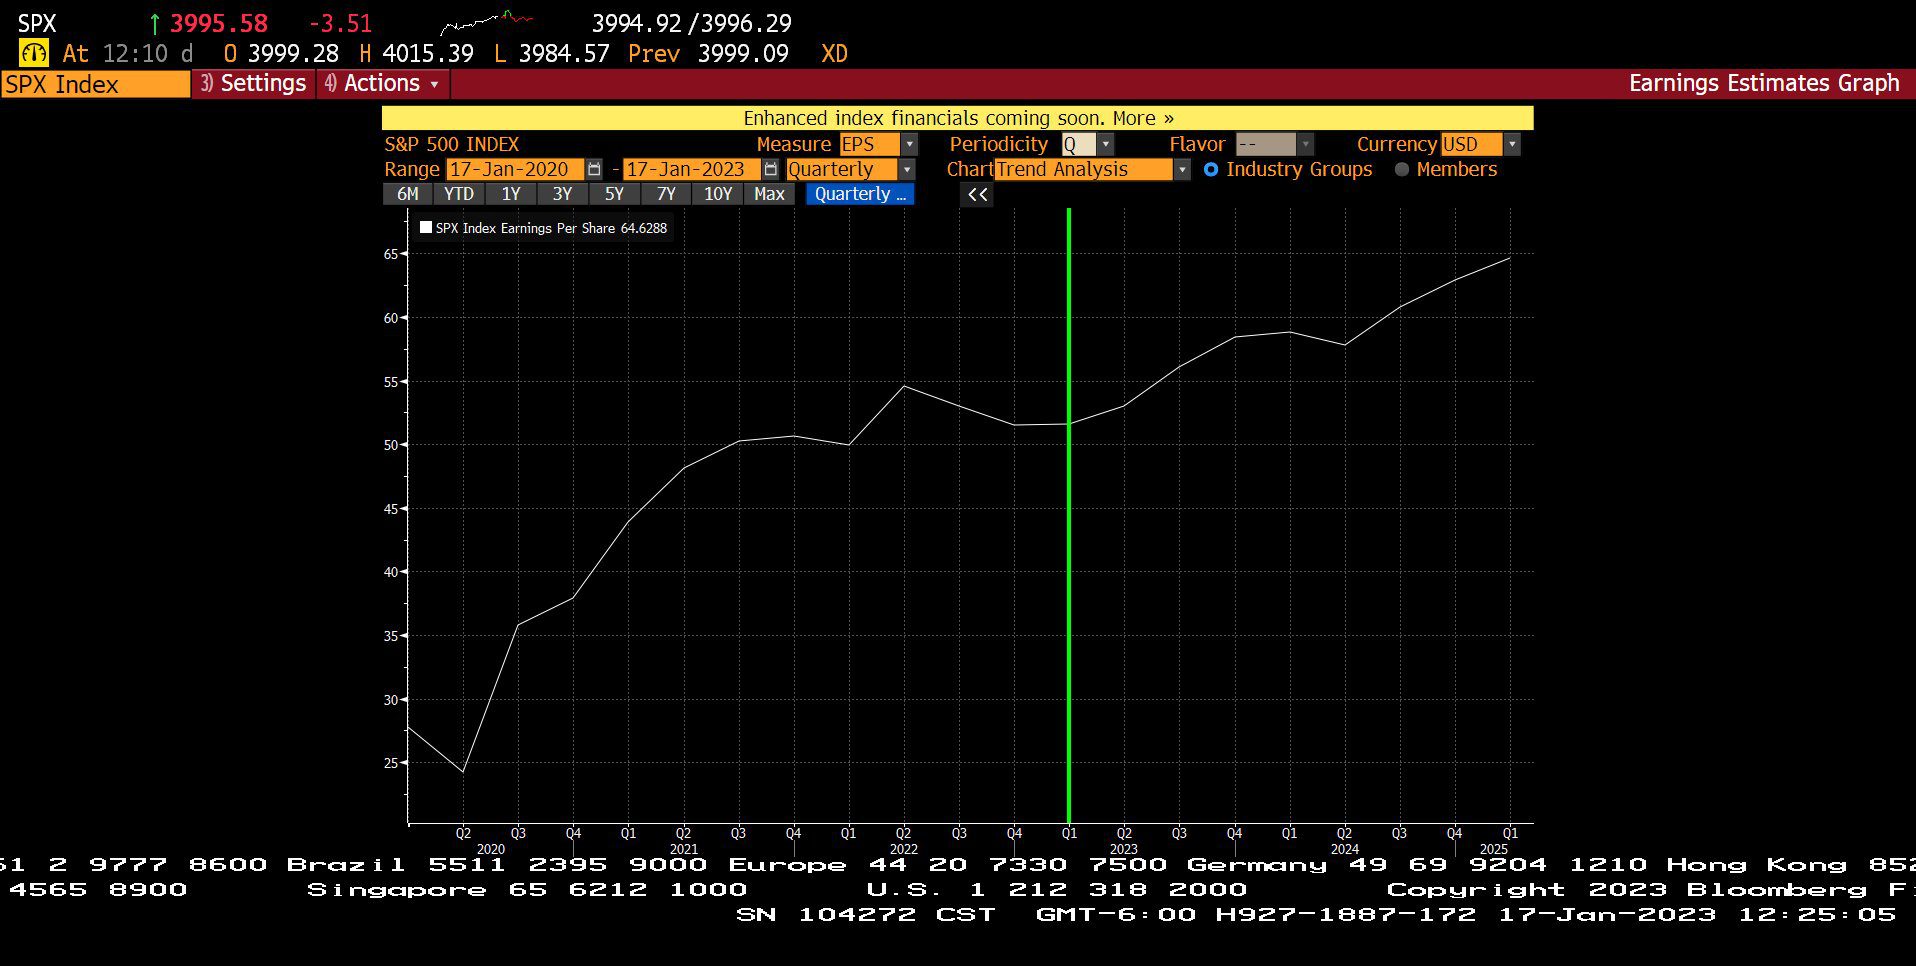This screenshot has width=1916, height=966.
Task: Select the 7Y range tab
Action: tap(666, 194)
